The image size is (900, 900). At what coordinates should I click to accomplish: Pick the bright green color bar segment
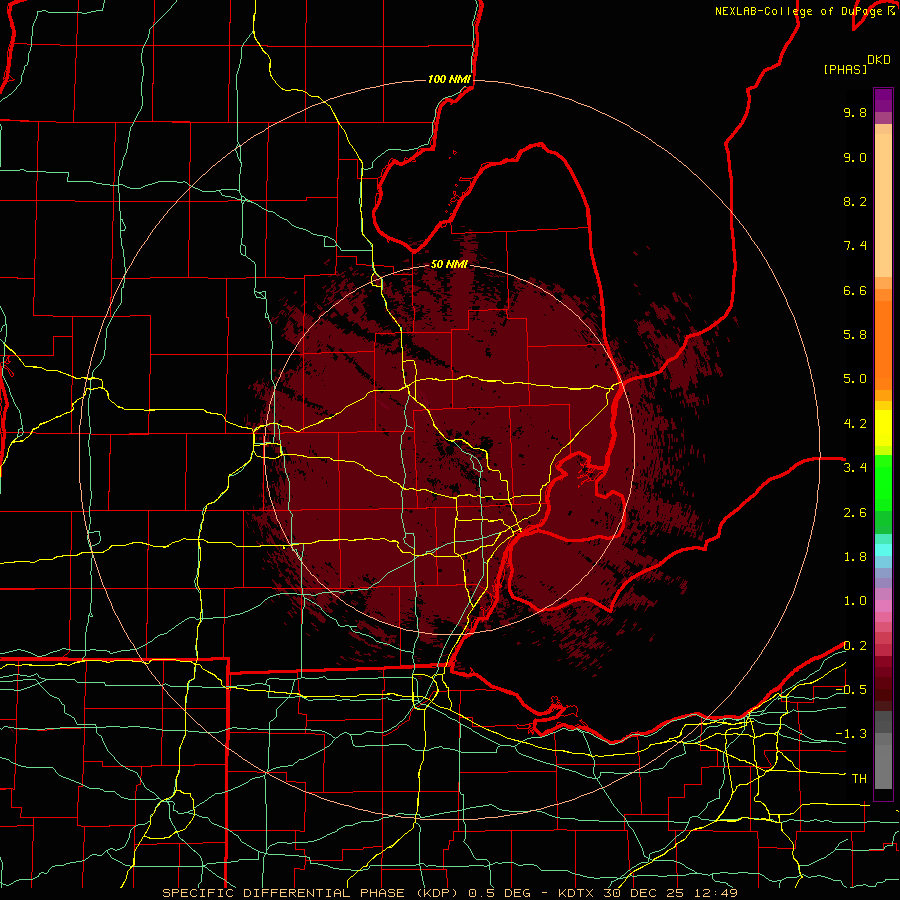tap(883, 482)
